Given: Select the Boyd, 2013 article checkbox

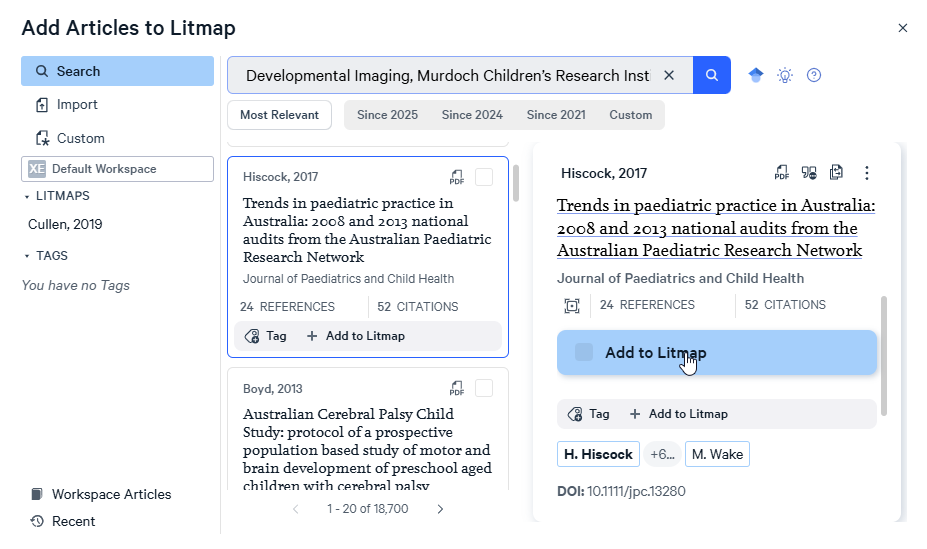Looking at the screenshot, I should click(x=484, y=388).
